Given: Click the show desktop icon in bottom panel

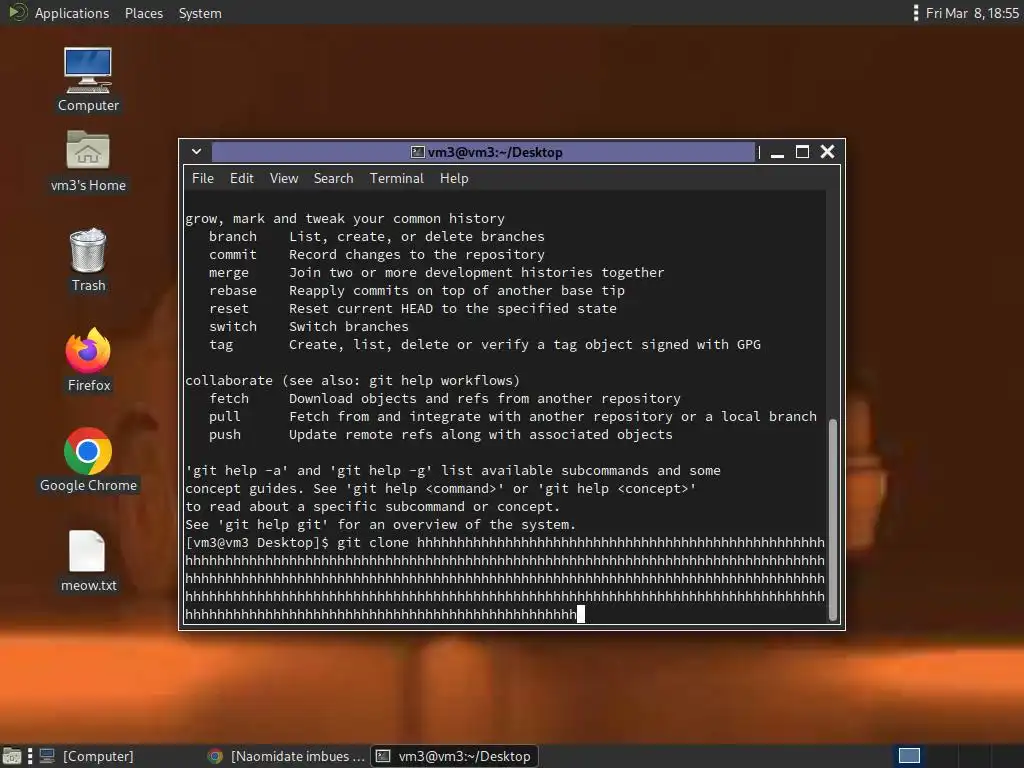Looking at the screenshot, I should [12, 756].
